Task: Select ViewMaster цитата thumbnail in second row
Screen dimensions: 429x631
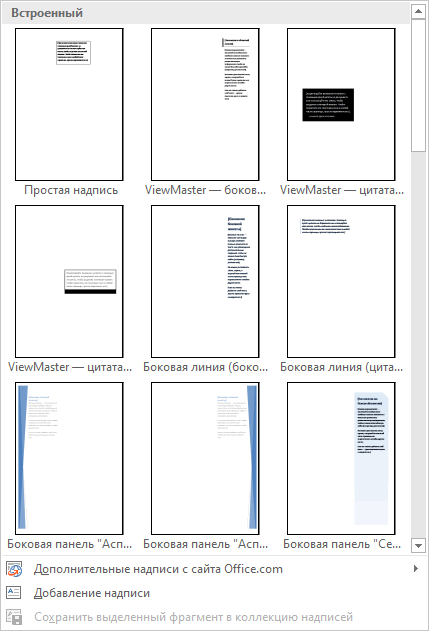Action: point(69,281)
